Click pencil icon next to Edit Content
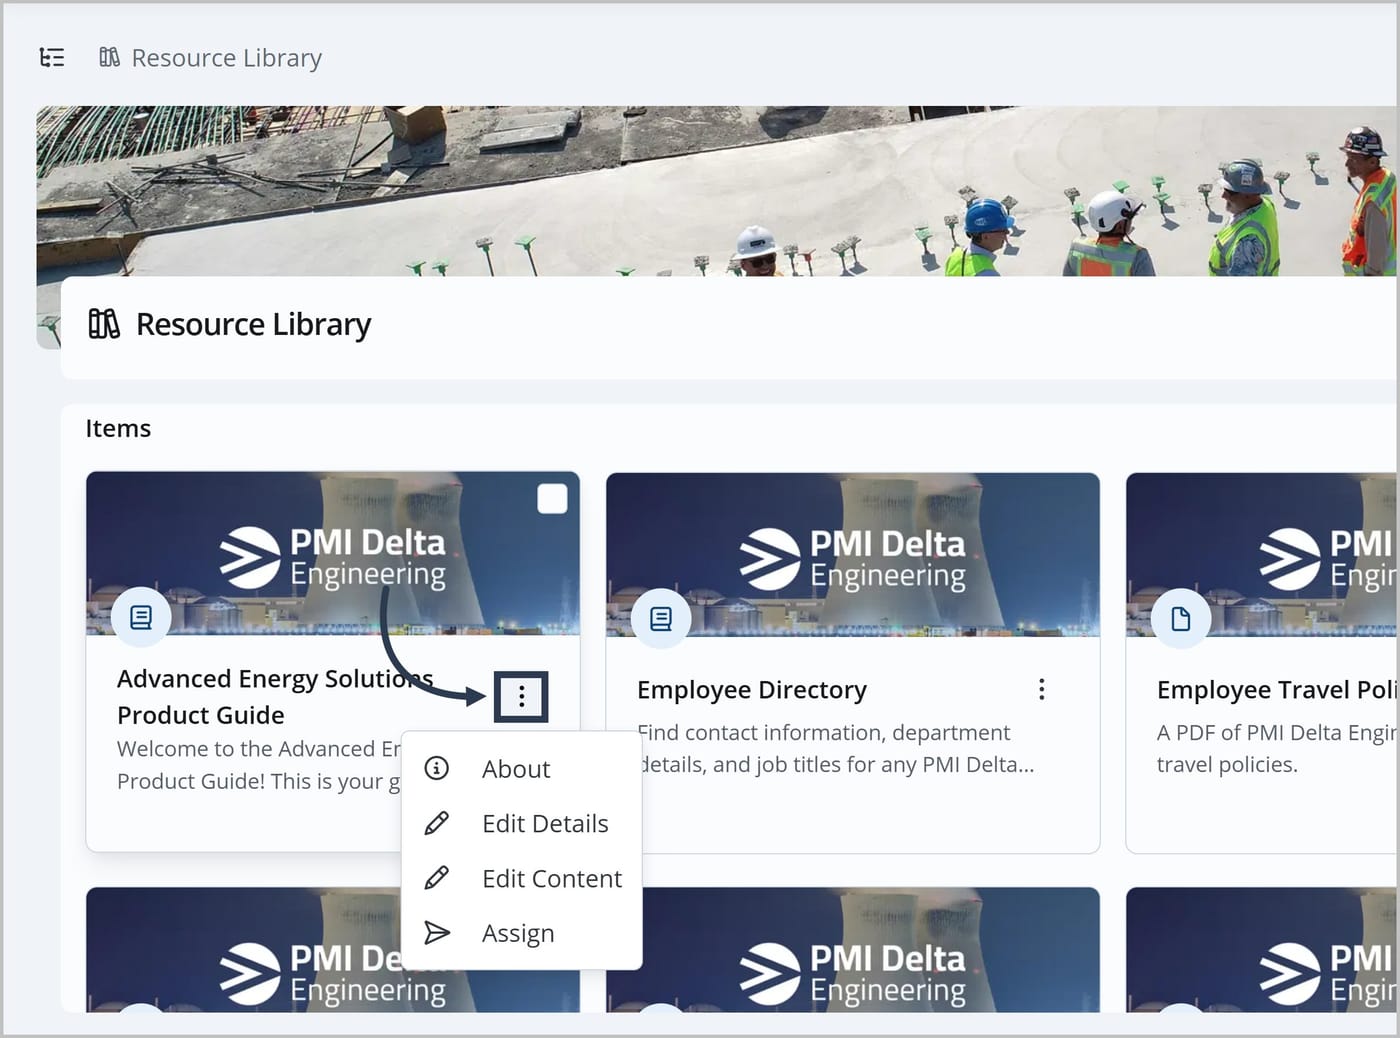 pos(437,878)
